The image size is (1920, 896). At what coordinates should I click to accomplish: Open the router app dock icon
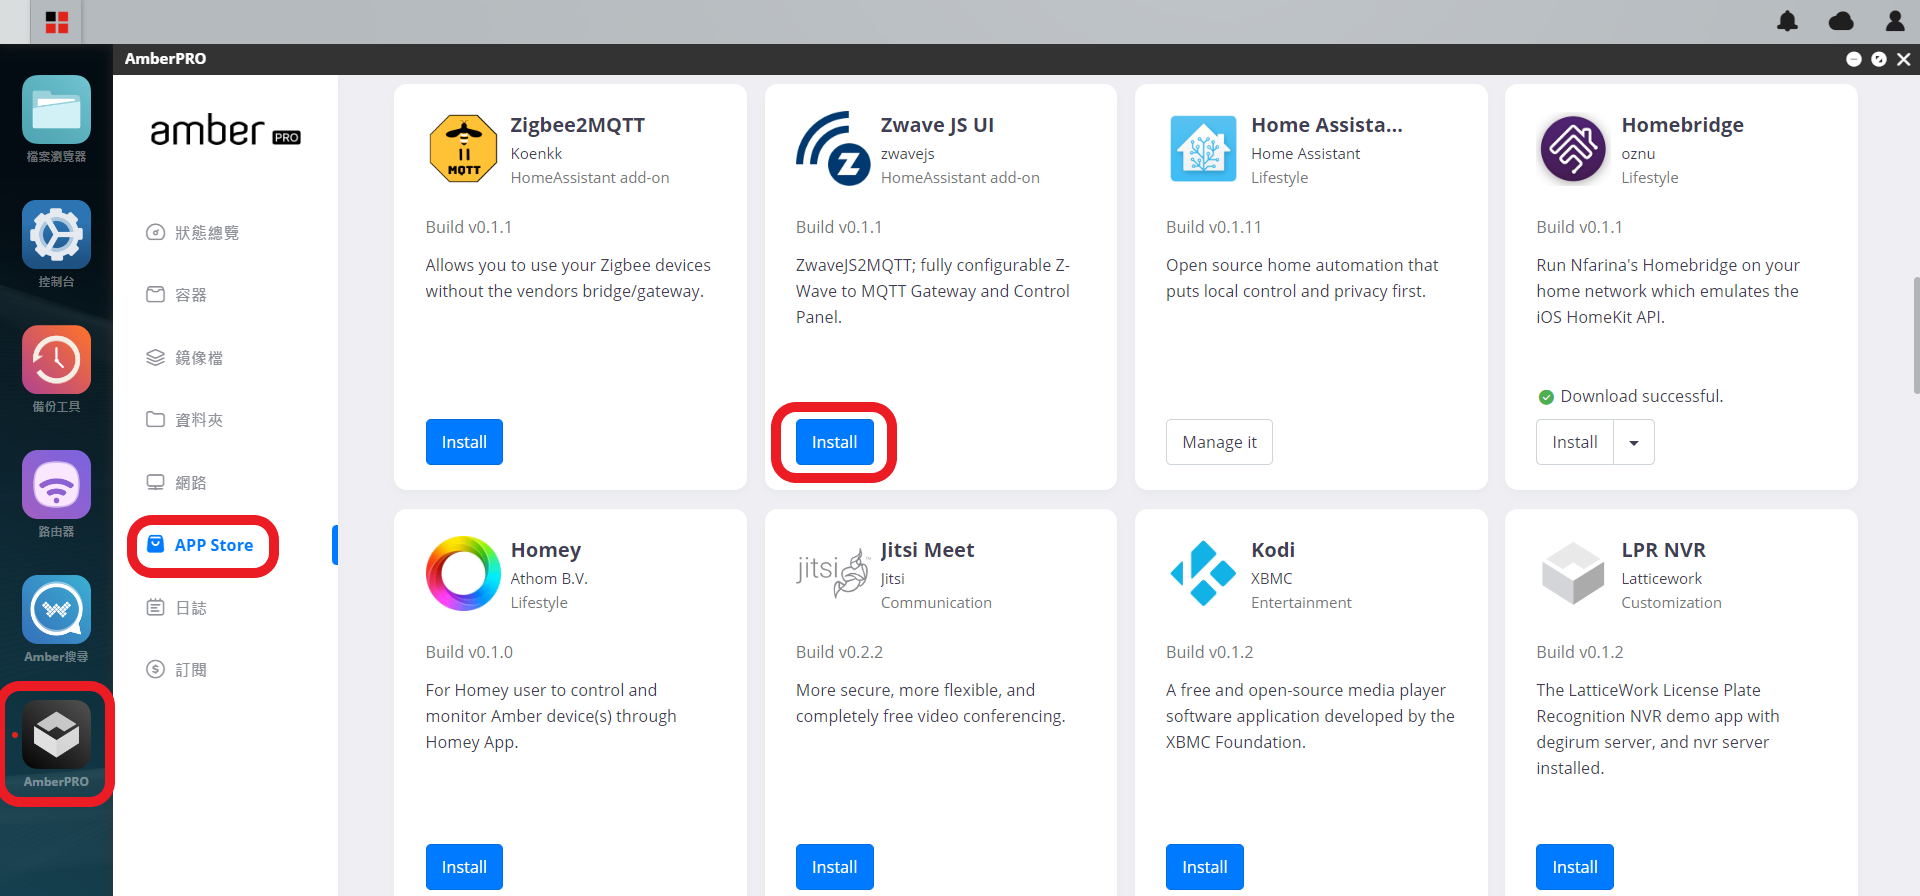click(x=56, y=485)
